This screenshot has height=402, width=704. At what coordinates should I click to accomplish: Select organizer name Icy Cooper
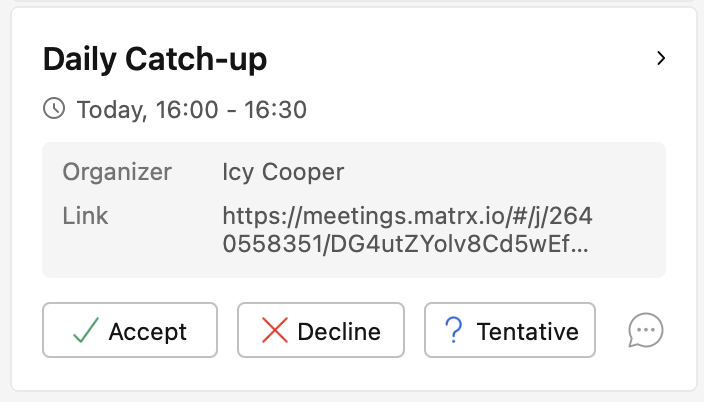click(x=283, y=172)
